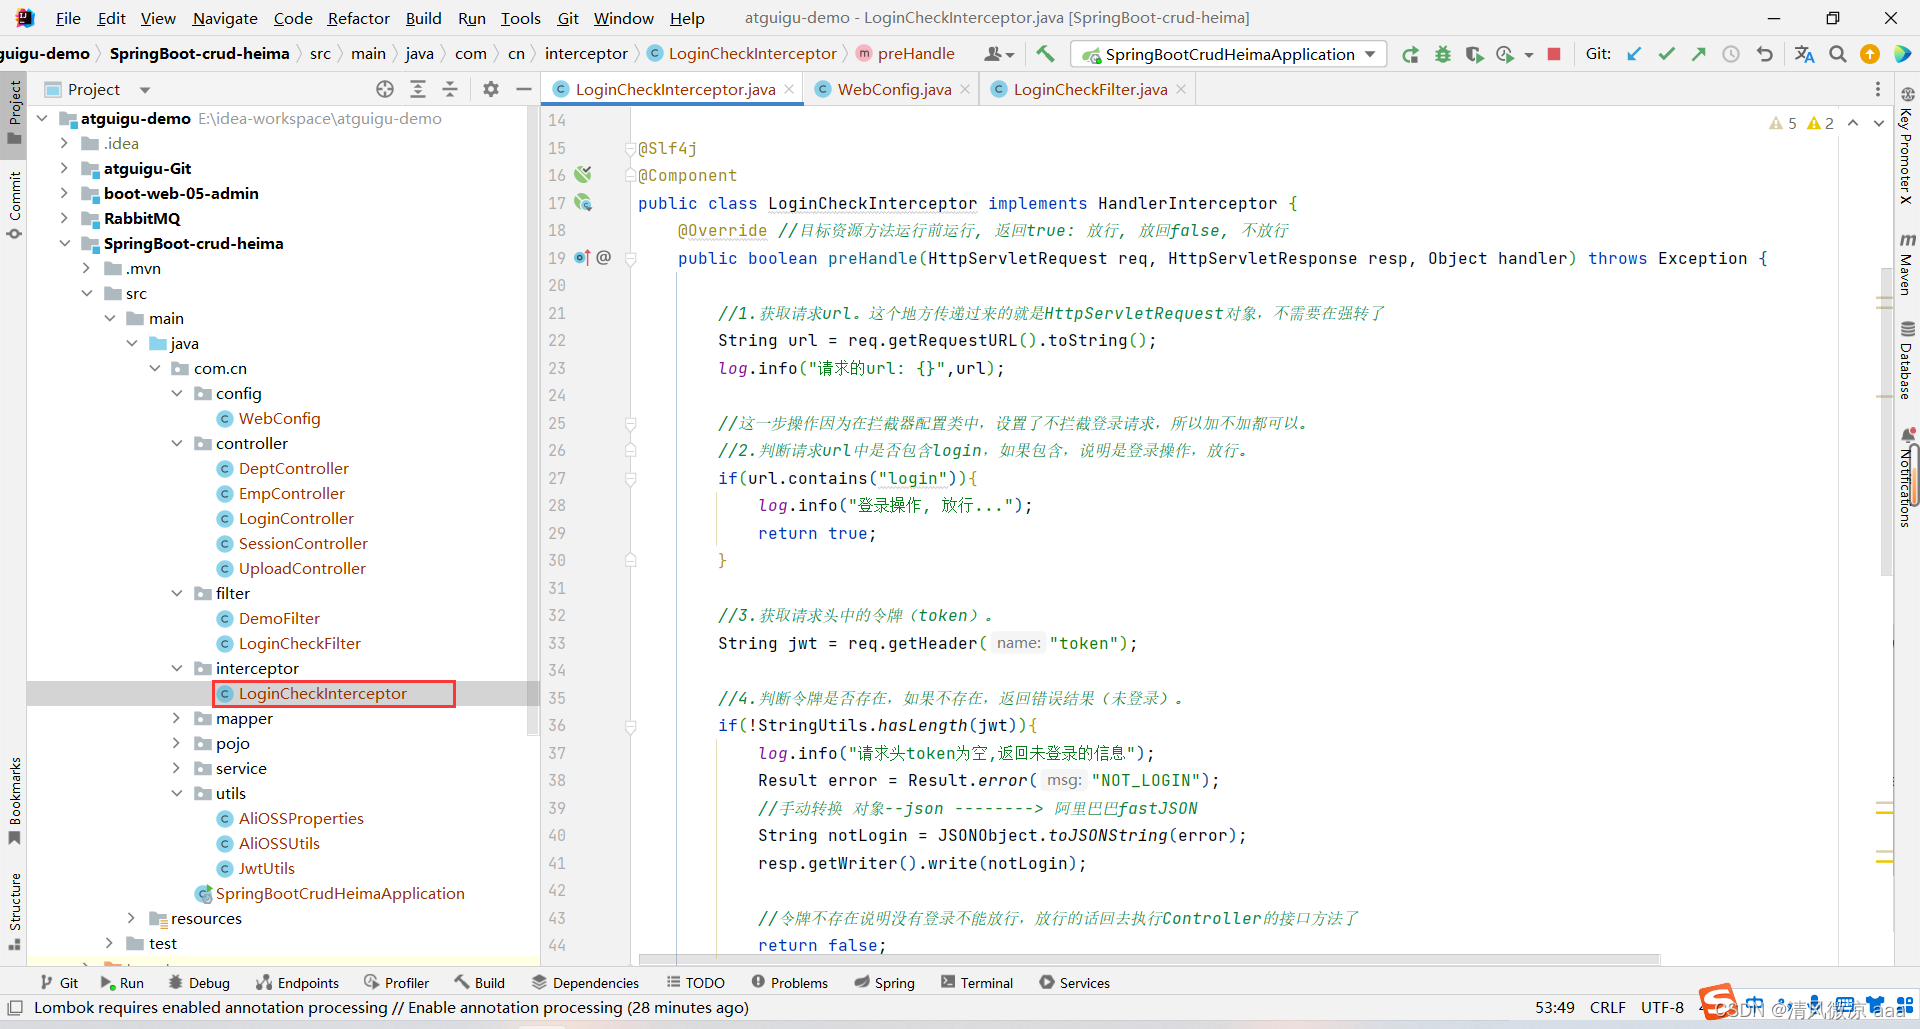
Task: Update project from Git with blue arrow
Action: coord(1634,54)
